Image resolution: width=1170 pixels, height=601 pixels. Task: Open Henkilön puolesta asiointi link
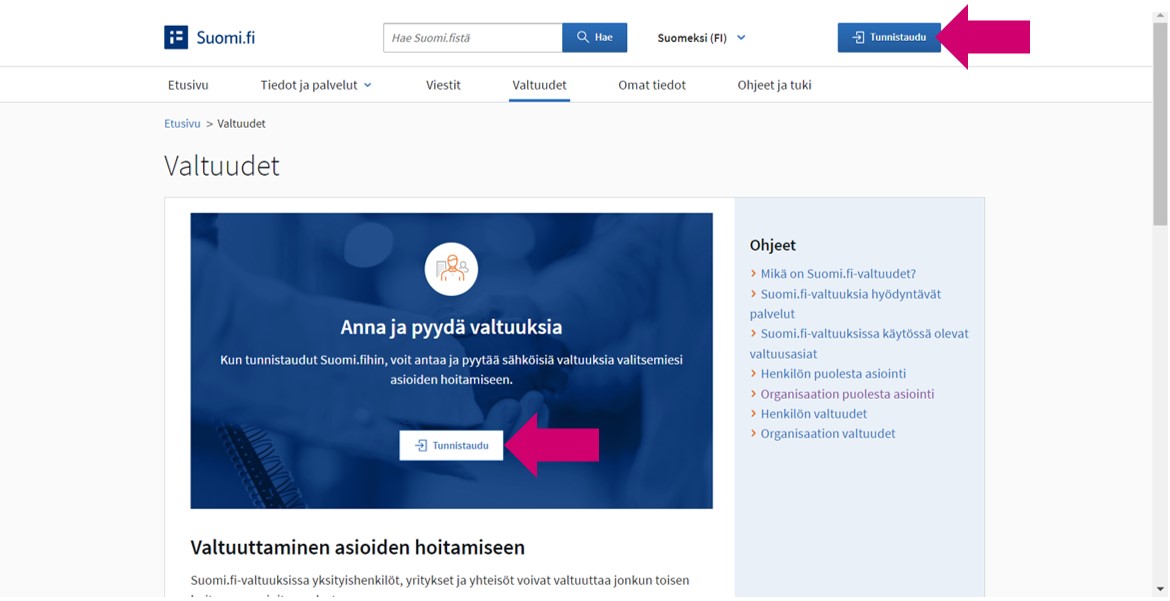[833, 373]
